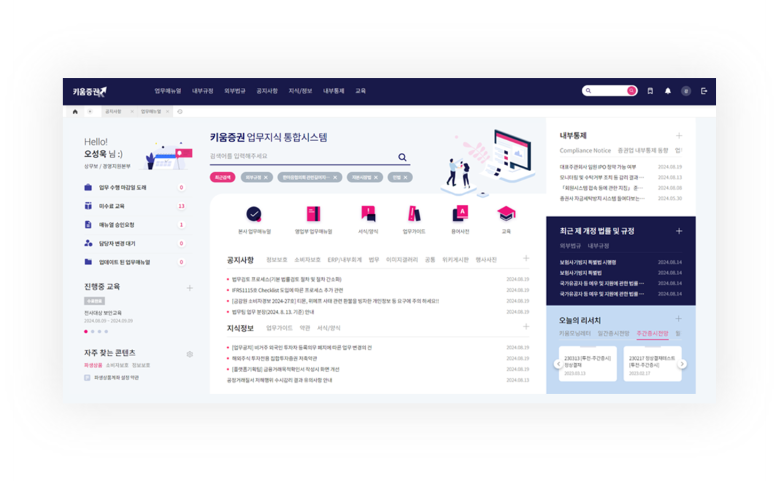Open the user profile avatar icon
This screenshot has height=481, width=779.
(x=686, y=91)
